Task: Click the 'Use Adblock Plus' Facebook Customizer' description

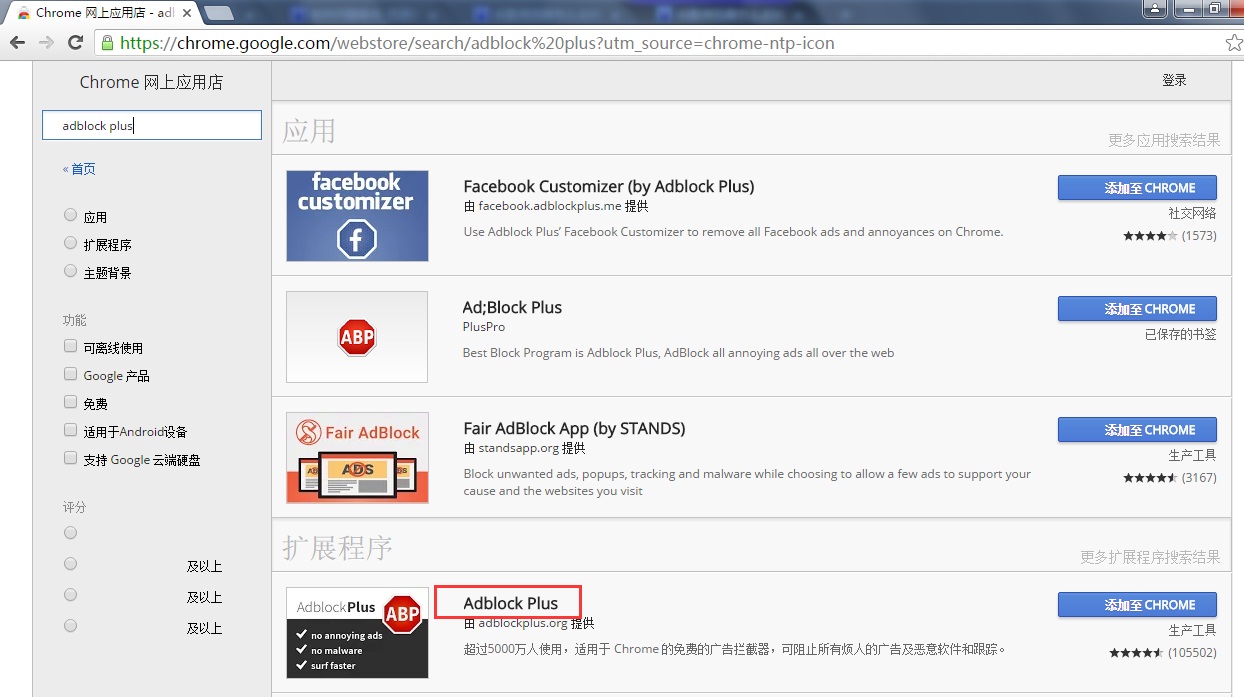Action: tap(733, 232)
